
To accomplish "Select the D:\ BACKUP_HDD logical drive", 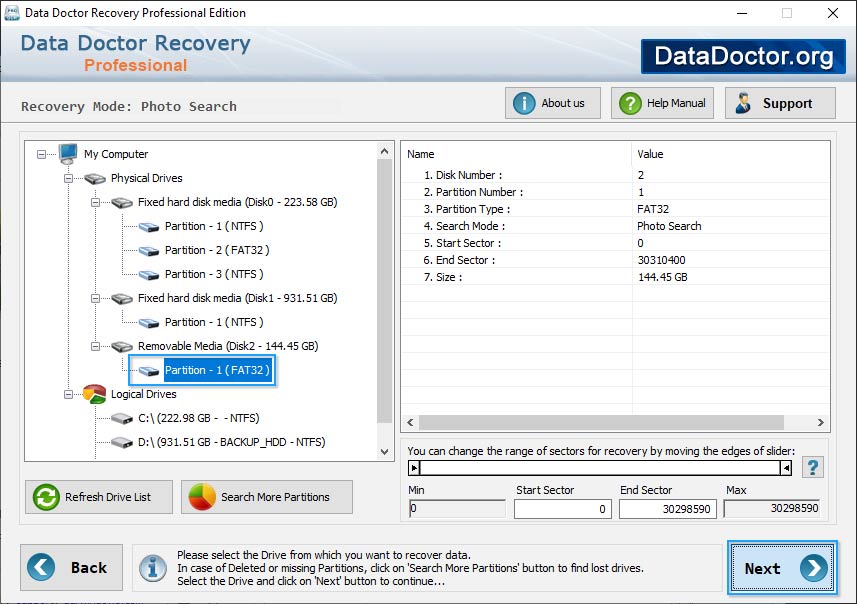I will point(231,442).
